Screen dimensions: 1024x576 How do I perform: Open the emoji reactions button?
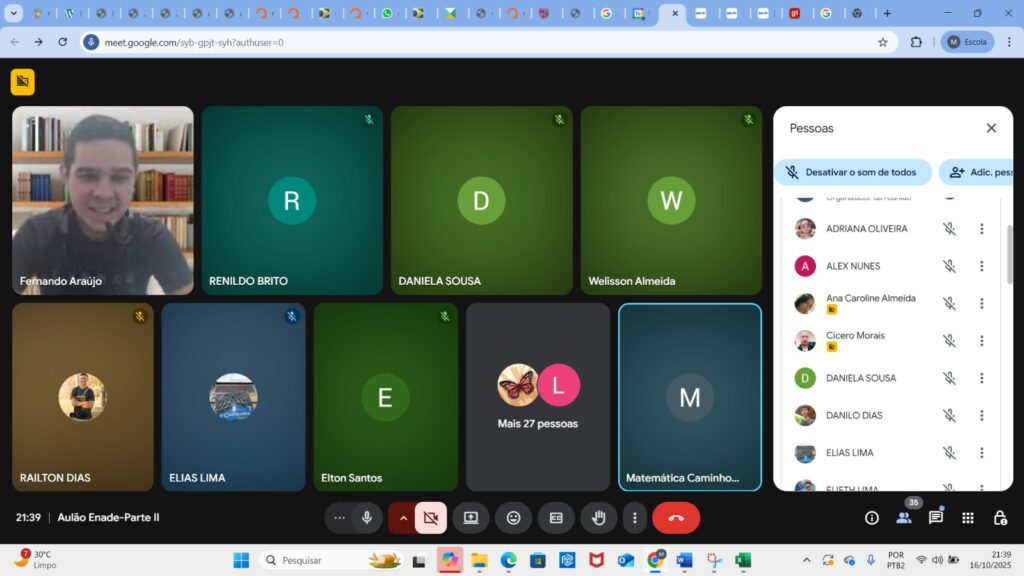513,518
